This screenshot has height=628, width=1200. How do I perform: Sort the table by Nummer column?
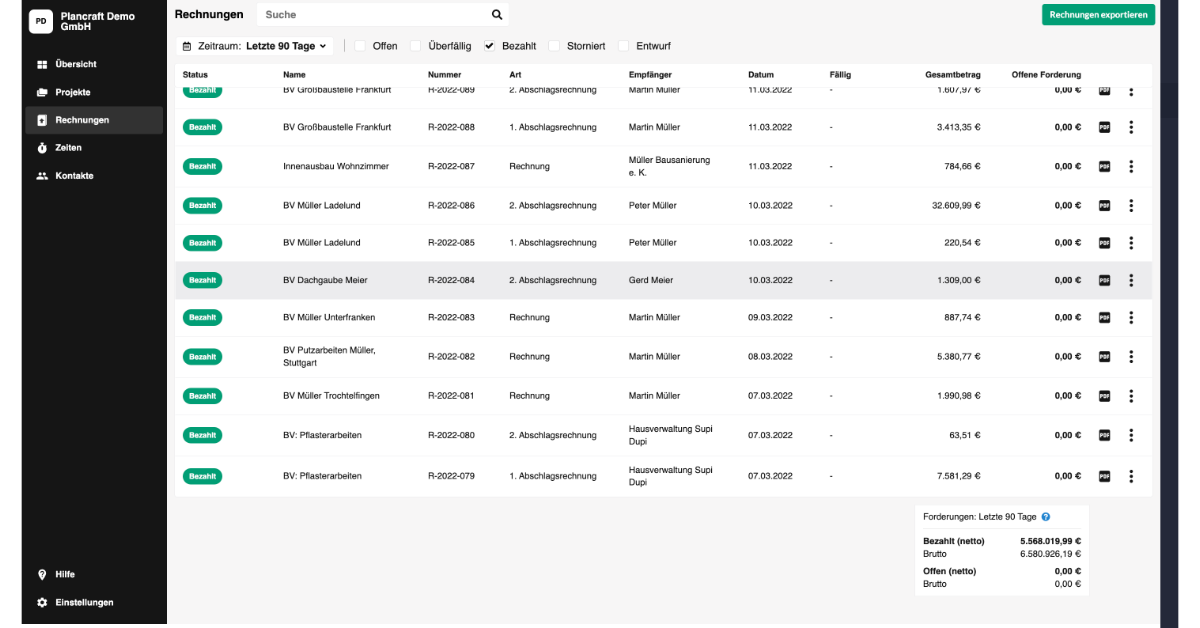point(444,75)
